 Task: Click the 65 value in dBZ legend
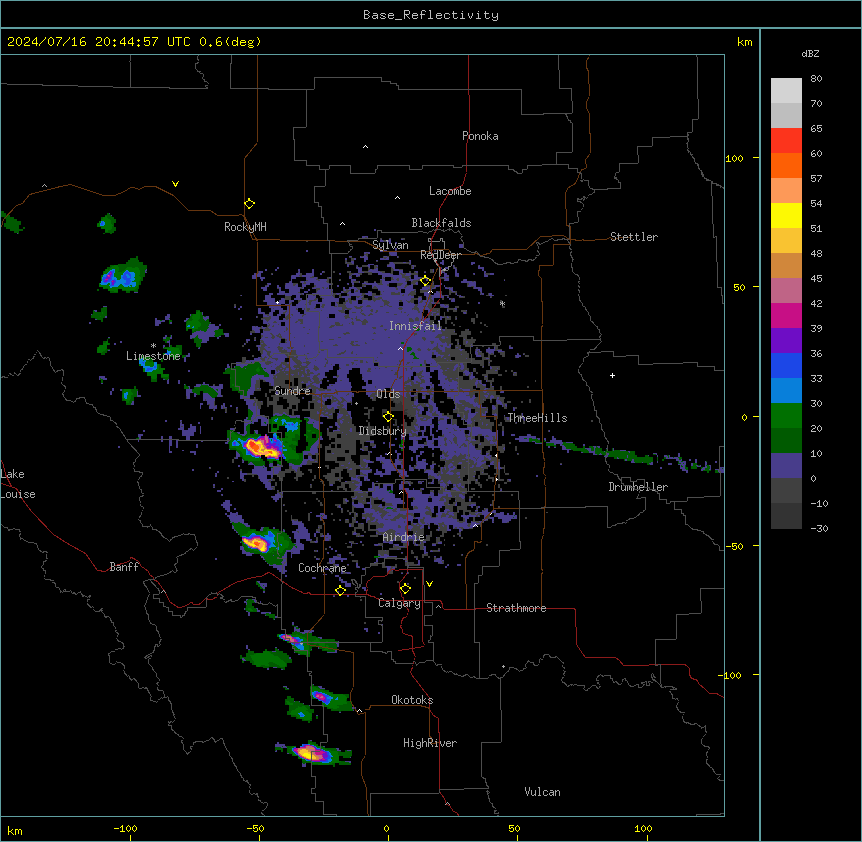pyautogui.click(x=816, y=129)
